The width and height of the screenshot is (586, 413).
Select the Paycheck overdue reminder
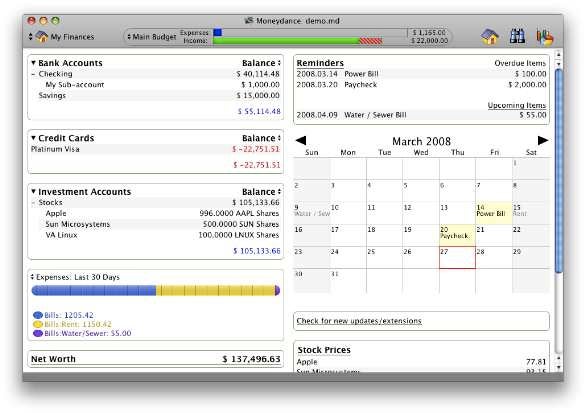(421, 85)
